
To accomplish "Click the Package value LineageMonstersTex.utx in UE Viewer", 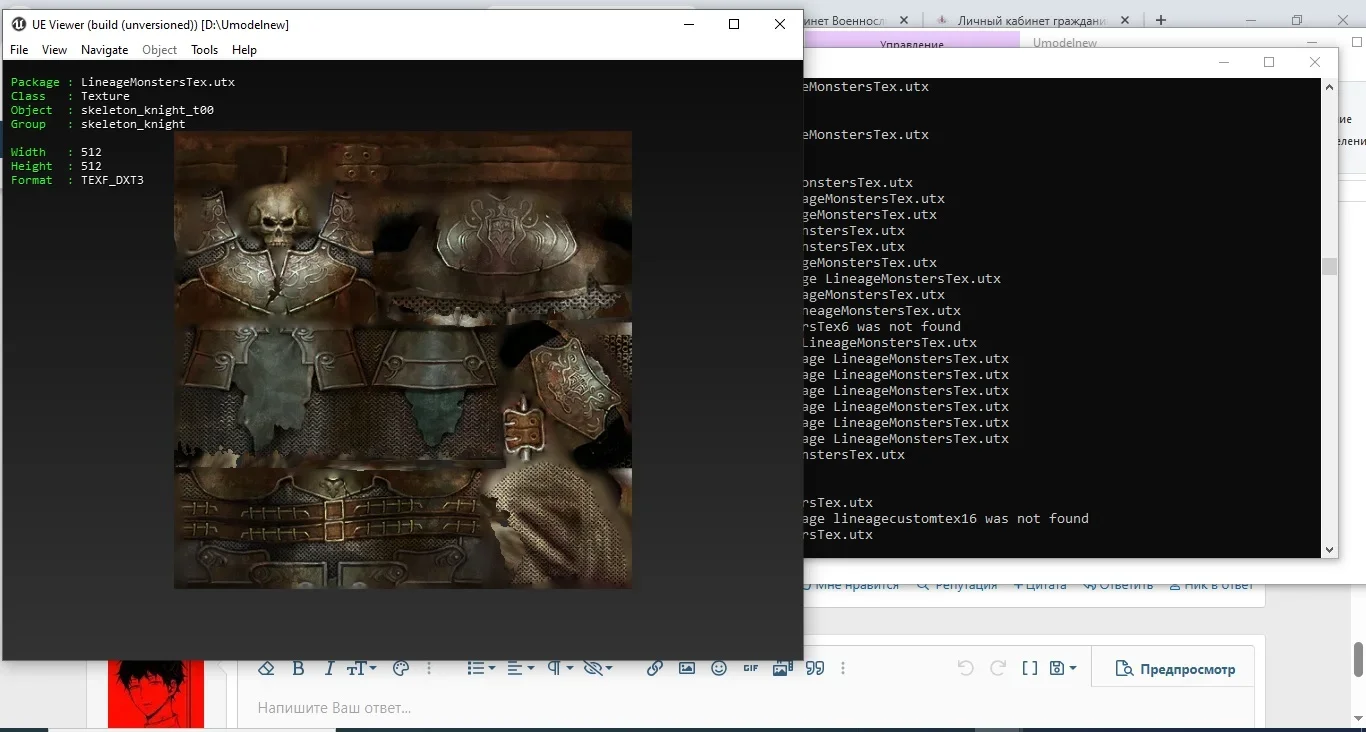I will point(158,82).
